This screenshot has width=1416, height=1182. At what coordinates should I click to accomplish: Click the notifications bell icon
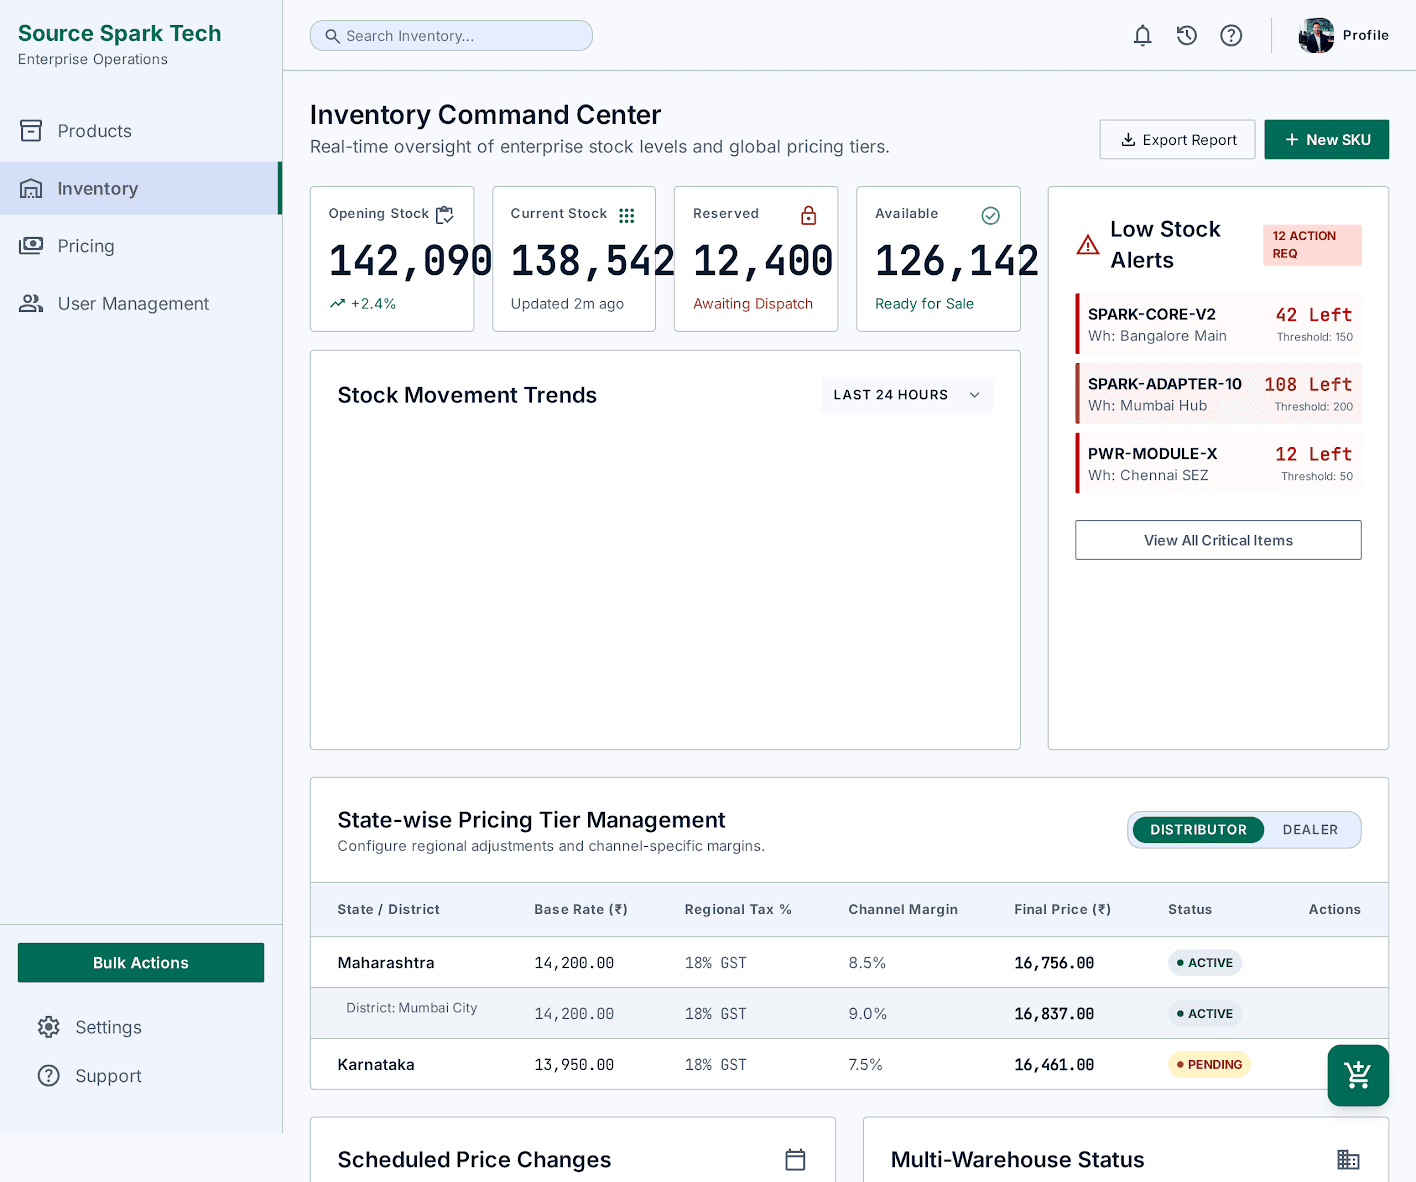click(1142, 36)
